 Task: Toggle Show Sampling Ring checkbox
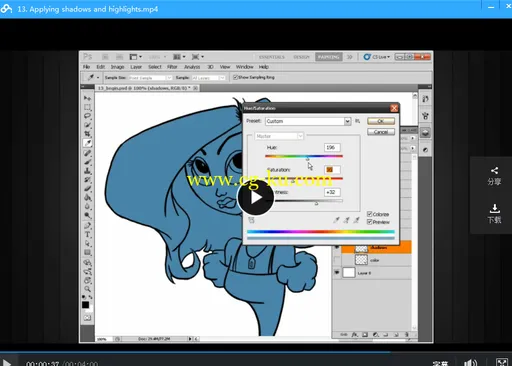coord(235,77)
